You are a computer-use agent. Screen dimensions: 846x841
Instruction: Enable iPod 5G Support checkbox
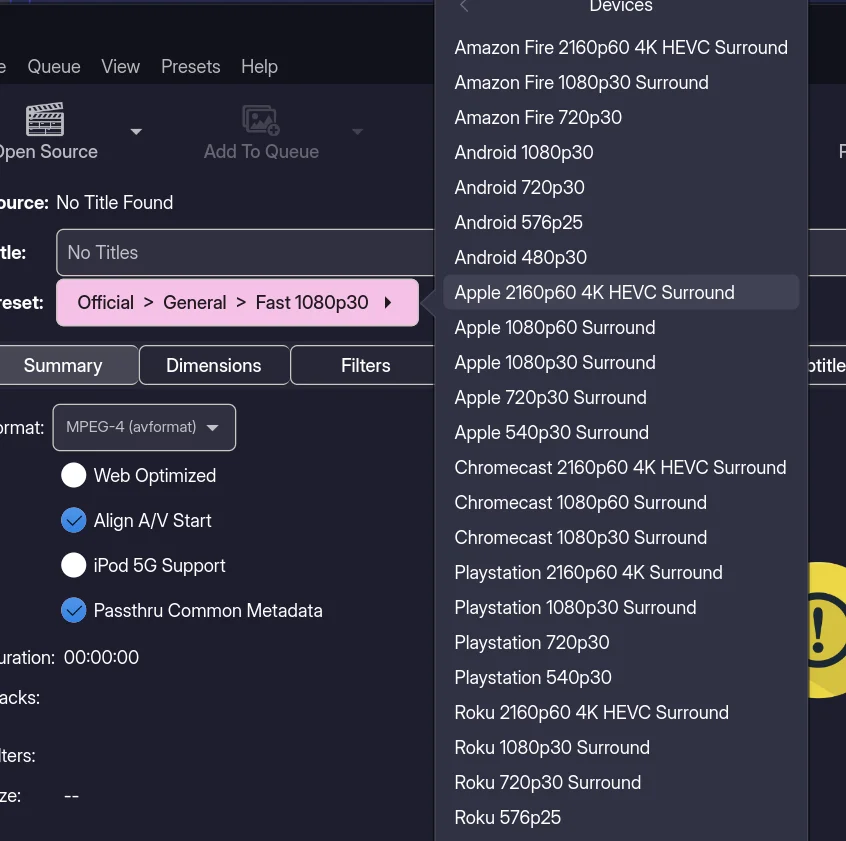point(74,566)
